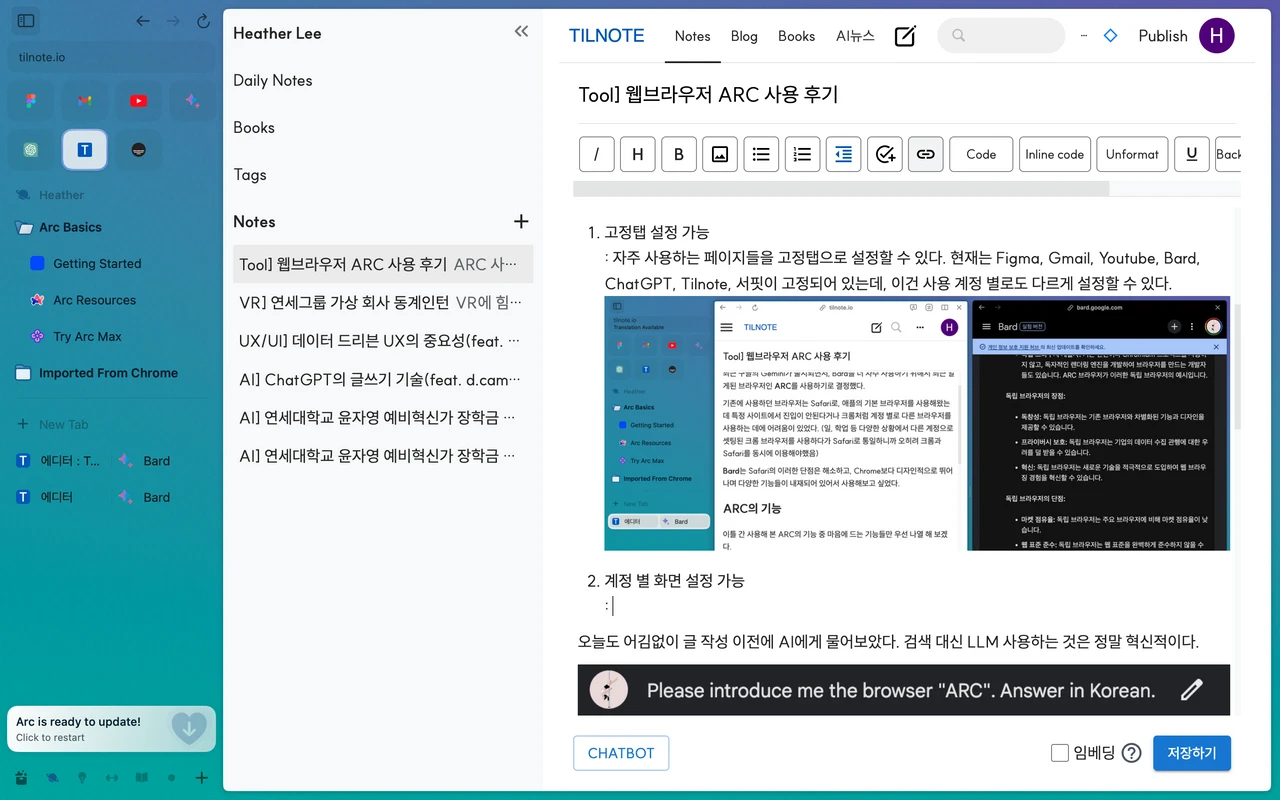Insert a numbered list
The image size is (1280, 800).
(802, 154)
